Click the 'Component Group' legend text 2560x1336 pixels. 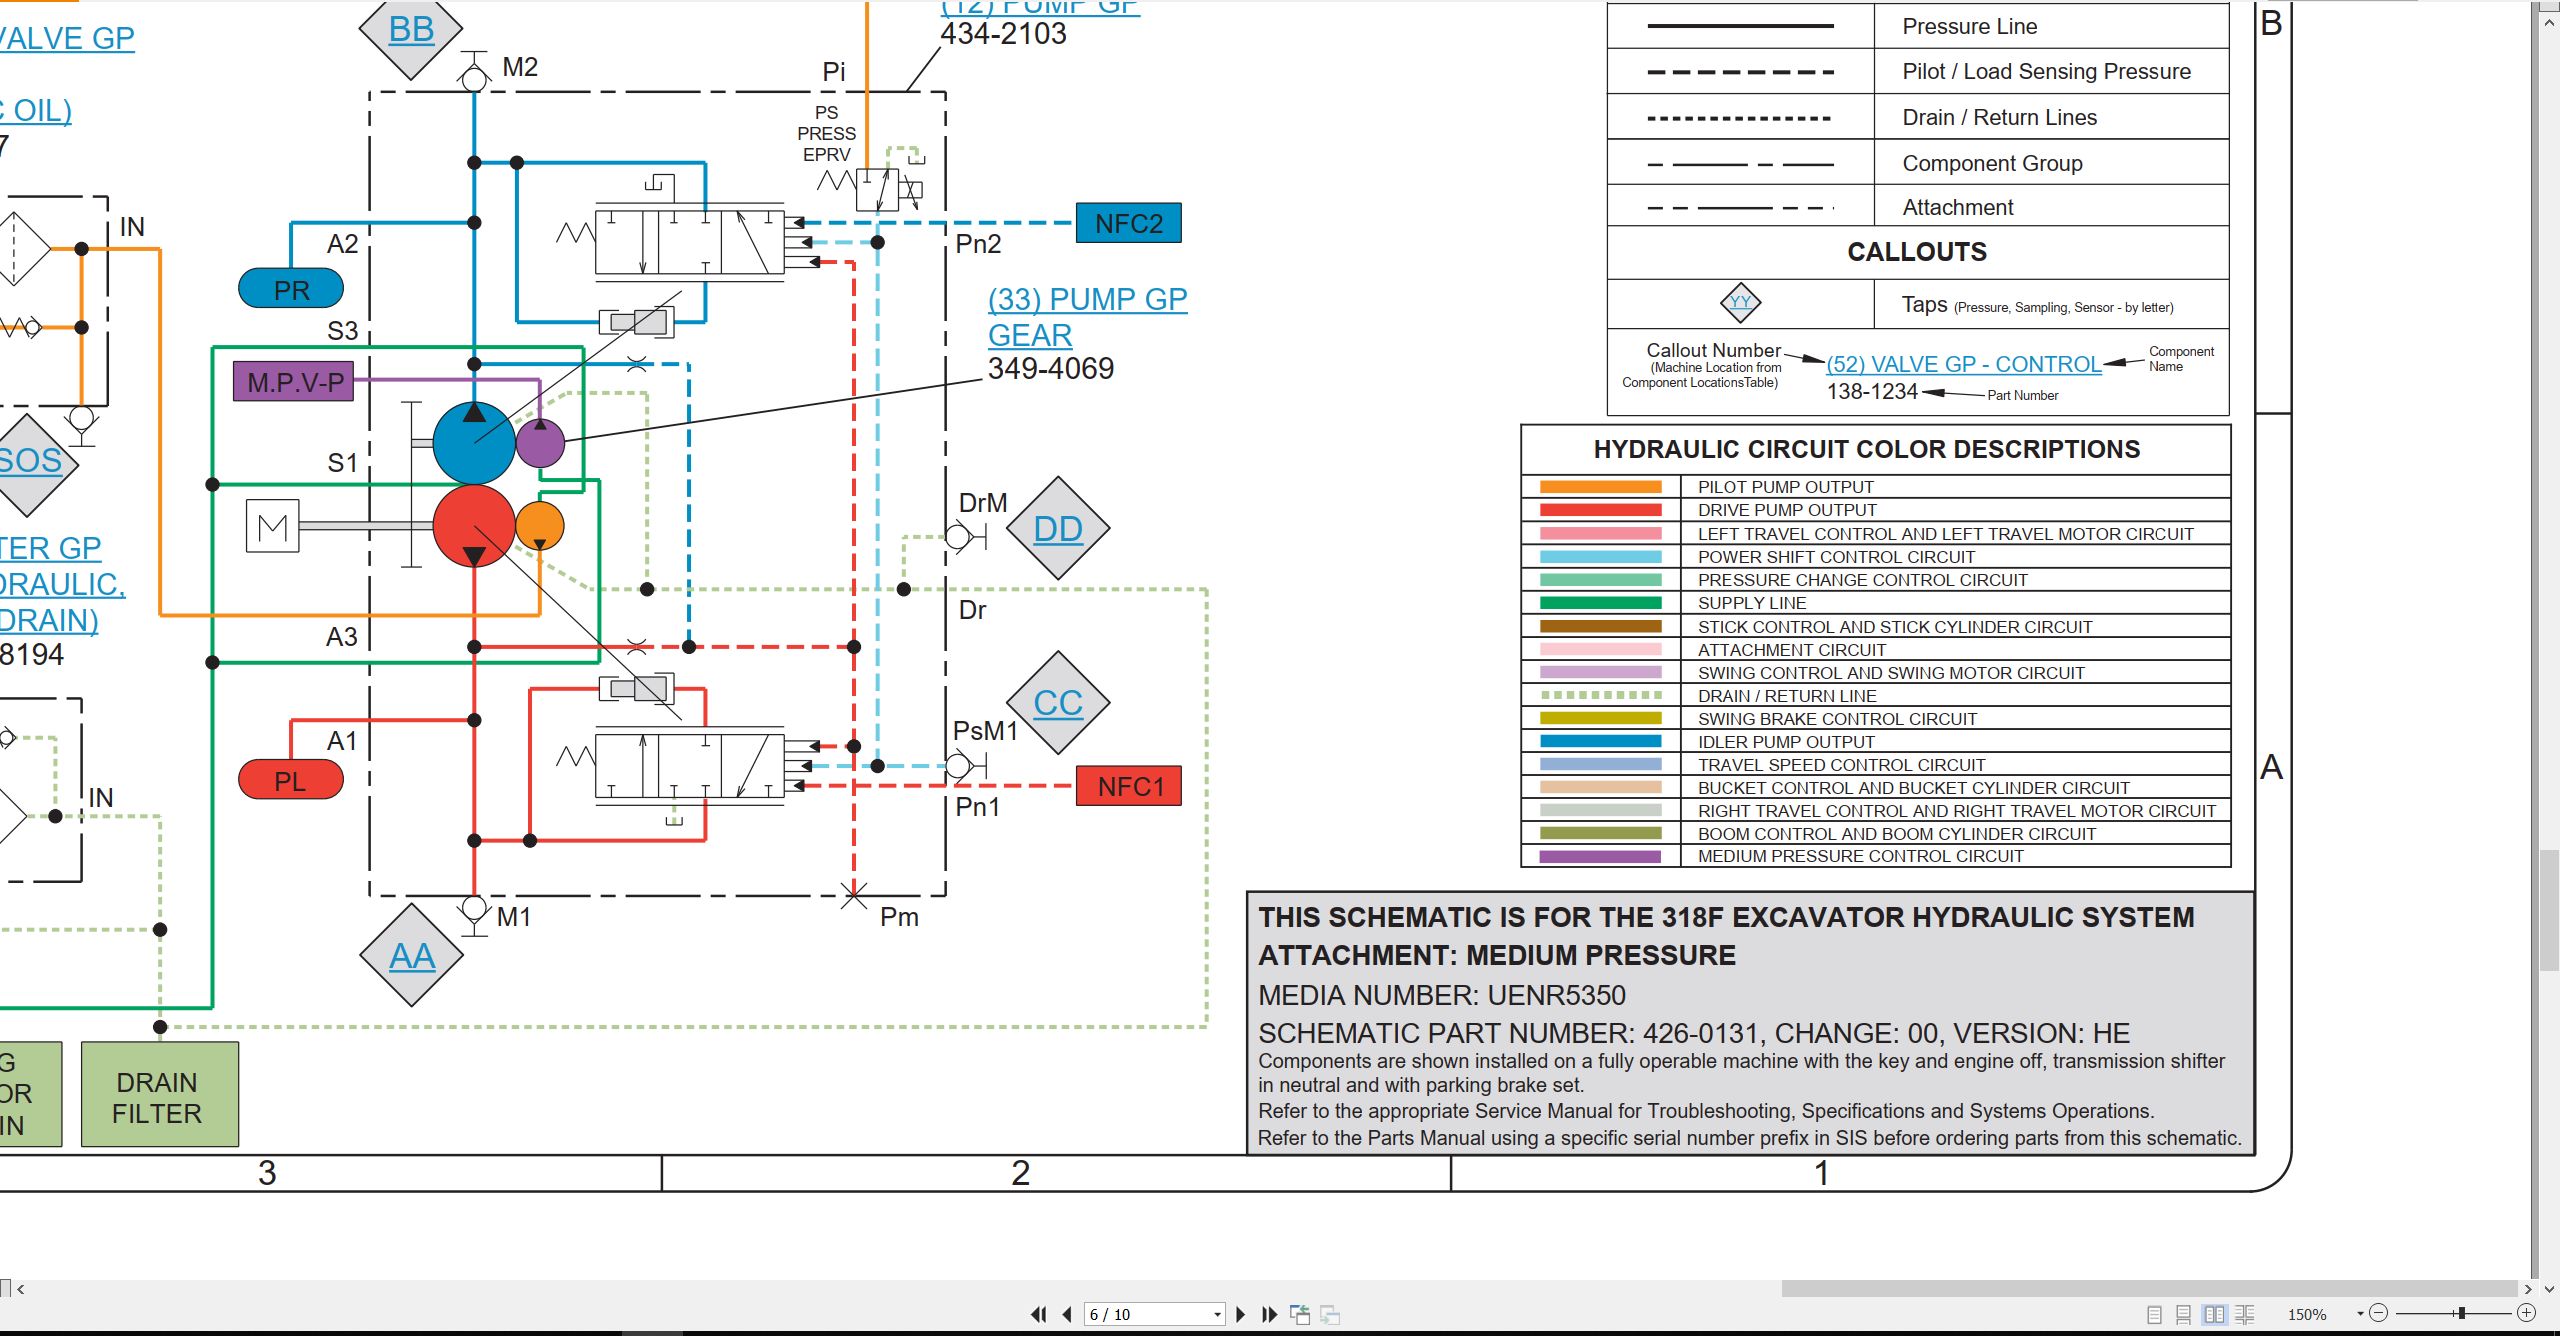click(x=1992, y=164)
